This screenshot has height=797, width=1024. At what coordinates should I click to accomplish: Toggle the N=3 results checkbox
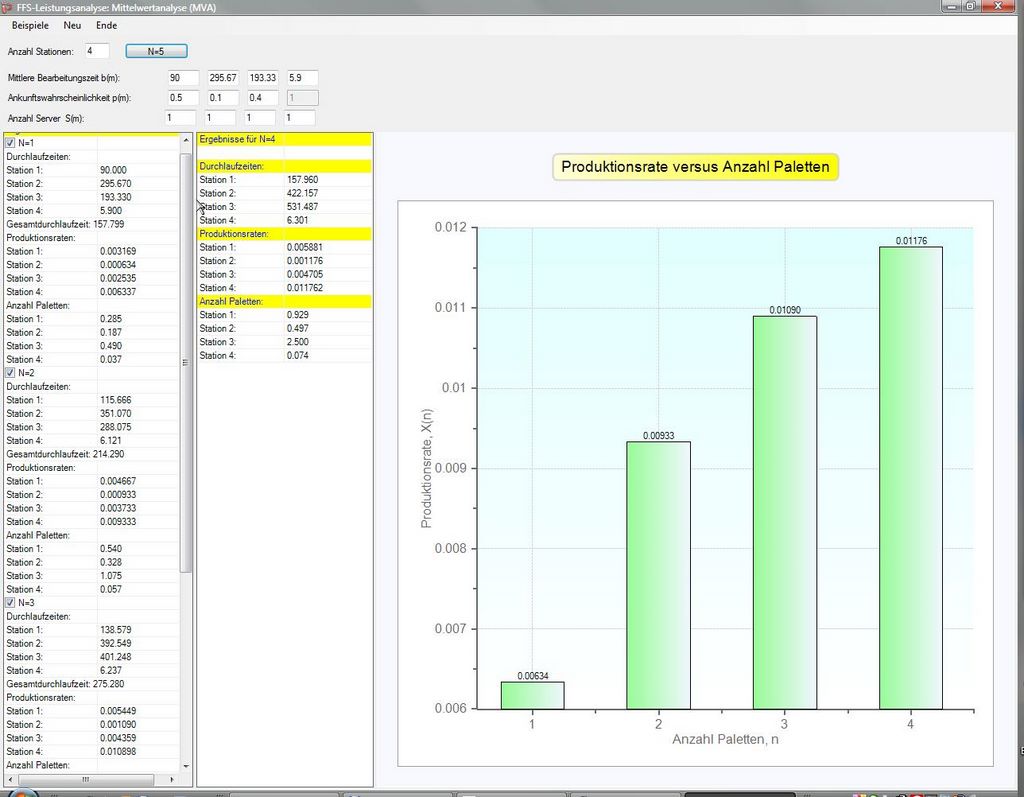pyautogui.click(x=11, y=603)
